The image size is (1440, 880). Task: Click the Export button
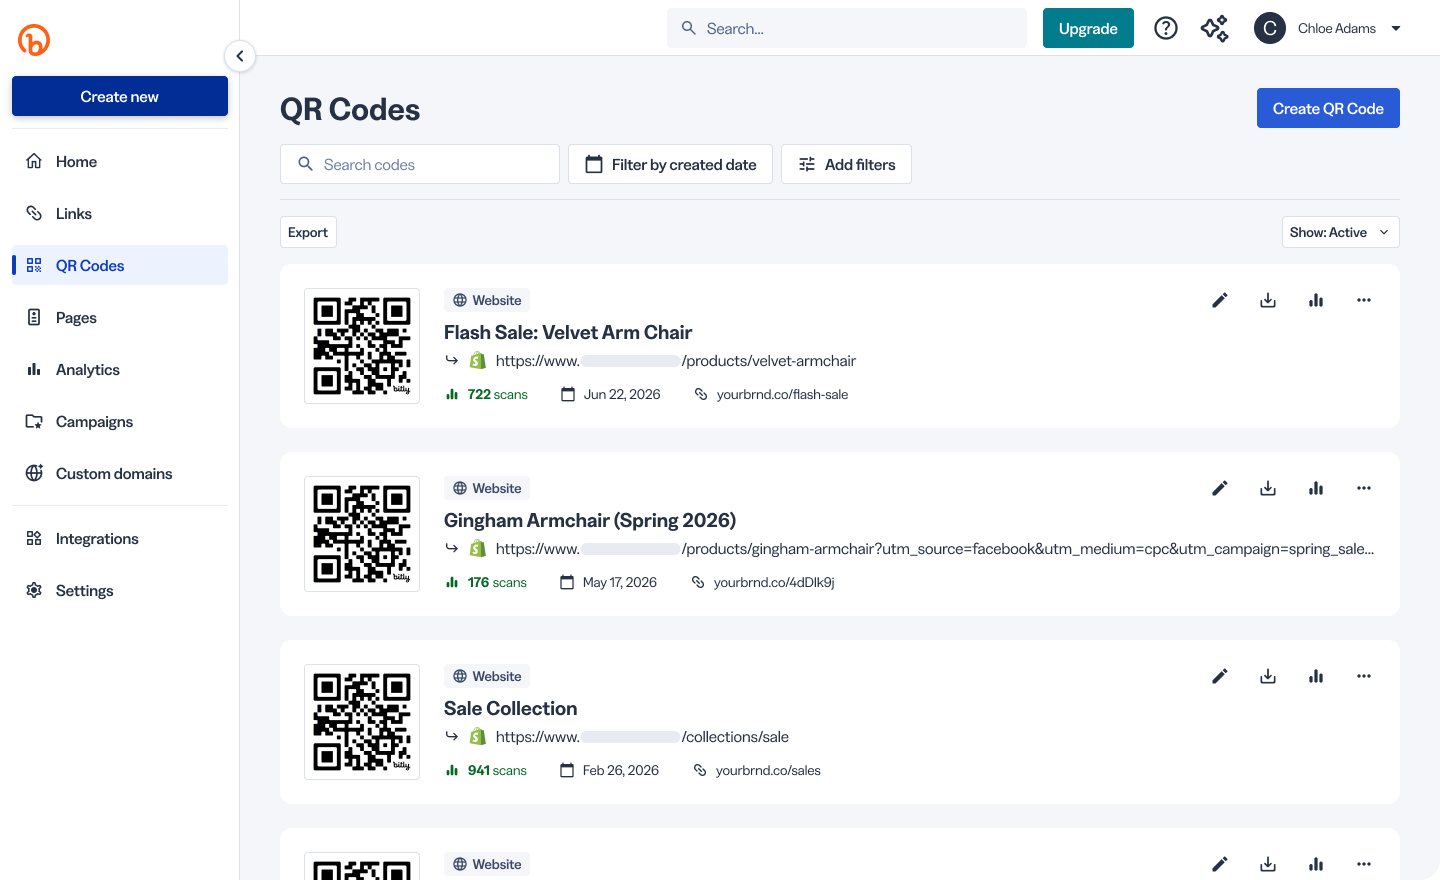(x=308, y=232)
